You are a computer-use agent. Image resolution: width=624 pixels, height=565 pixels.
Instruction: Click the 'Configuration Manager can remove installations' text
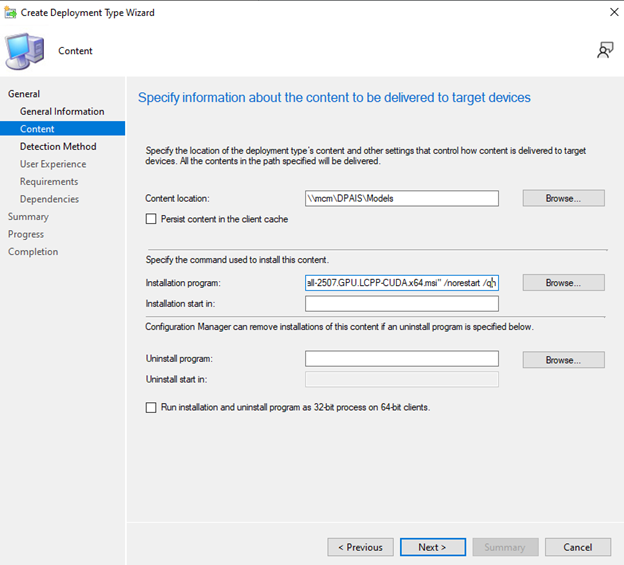(339, 327)
